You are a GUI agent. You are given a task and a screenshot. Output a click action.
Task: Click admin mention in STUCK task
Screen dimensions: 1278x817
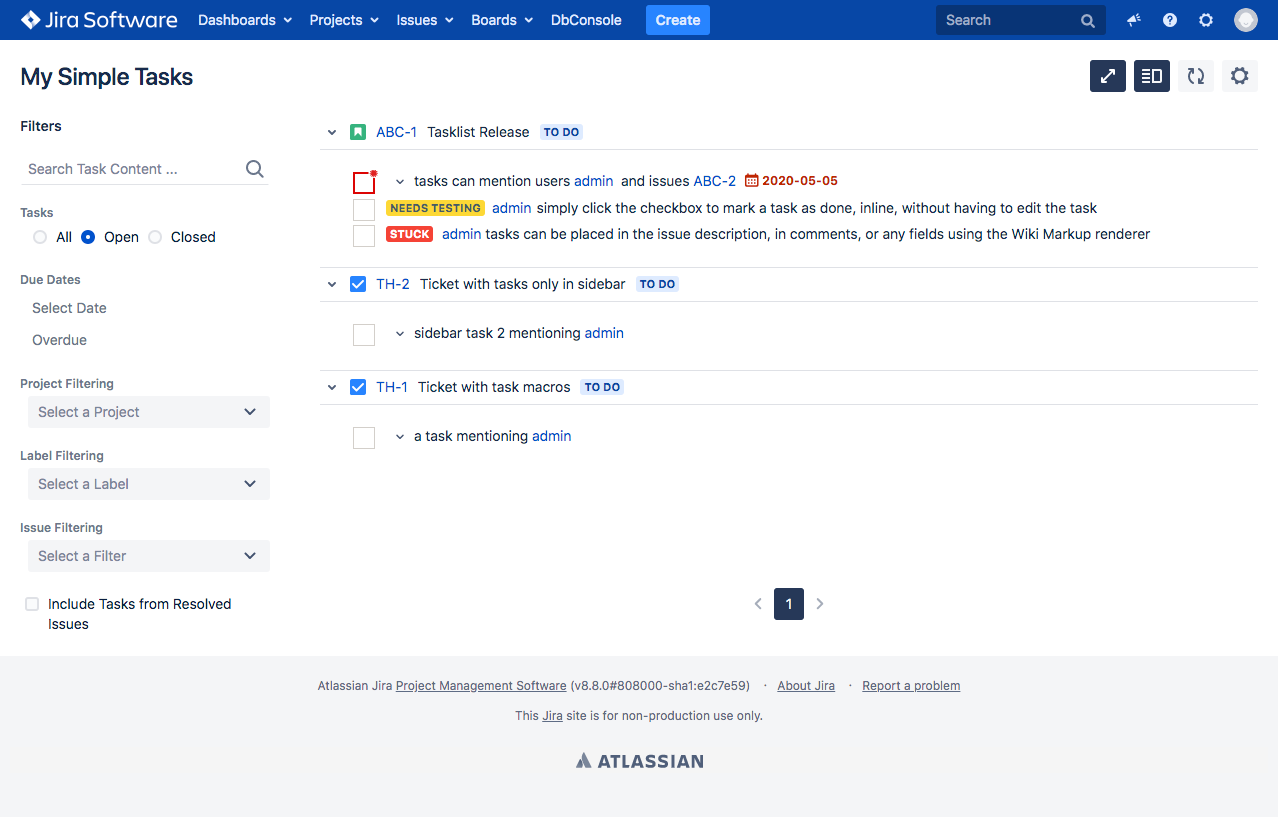click(462, 234)
